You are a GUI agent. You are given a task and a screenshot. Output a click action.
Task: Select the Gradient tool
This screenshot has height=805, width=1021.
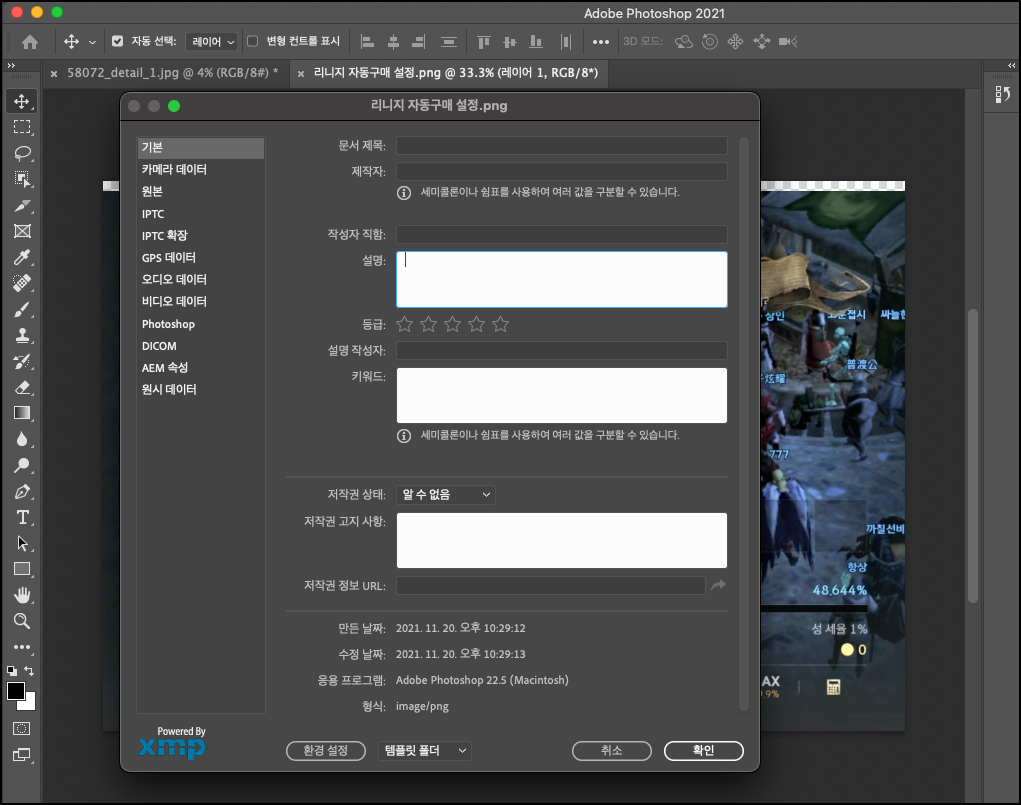pos(22,413)
